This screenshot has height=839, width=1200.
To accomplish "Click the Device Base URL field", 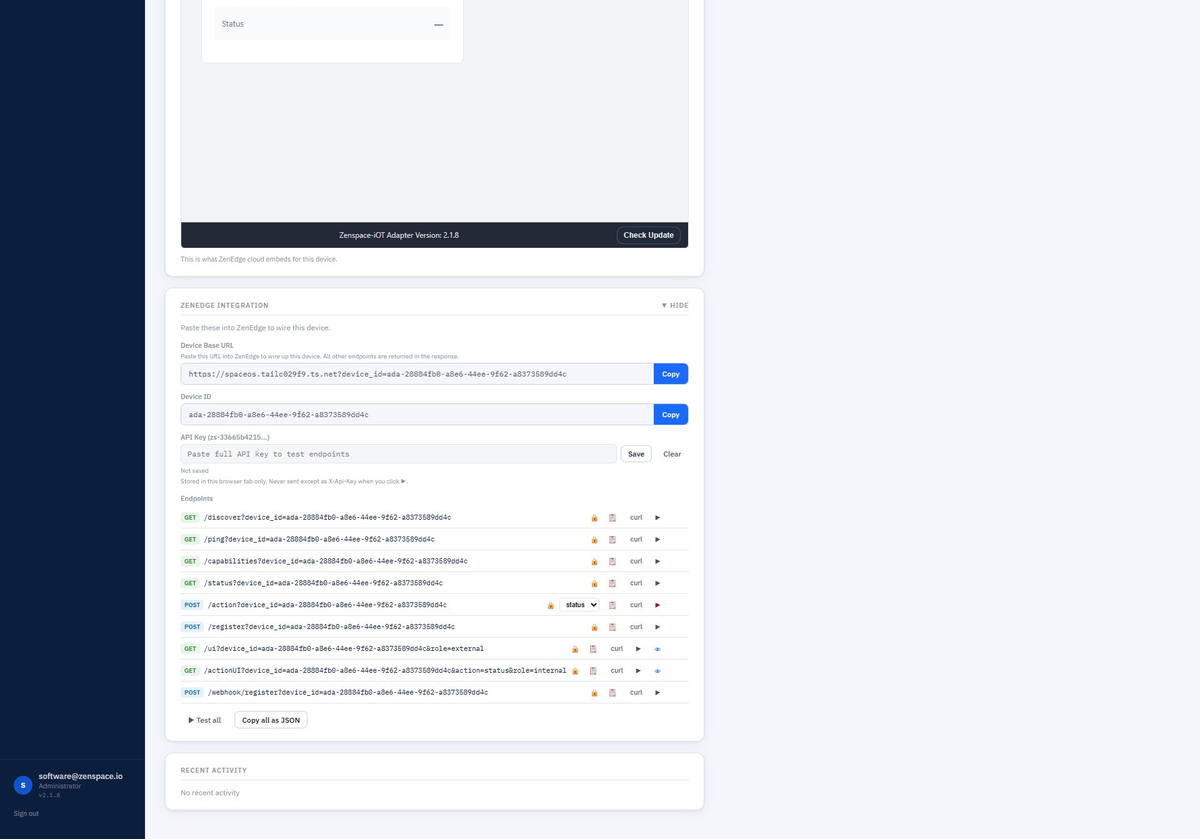I will pyautogui.click(x=417, y=374).
